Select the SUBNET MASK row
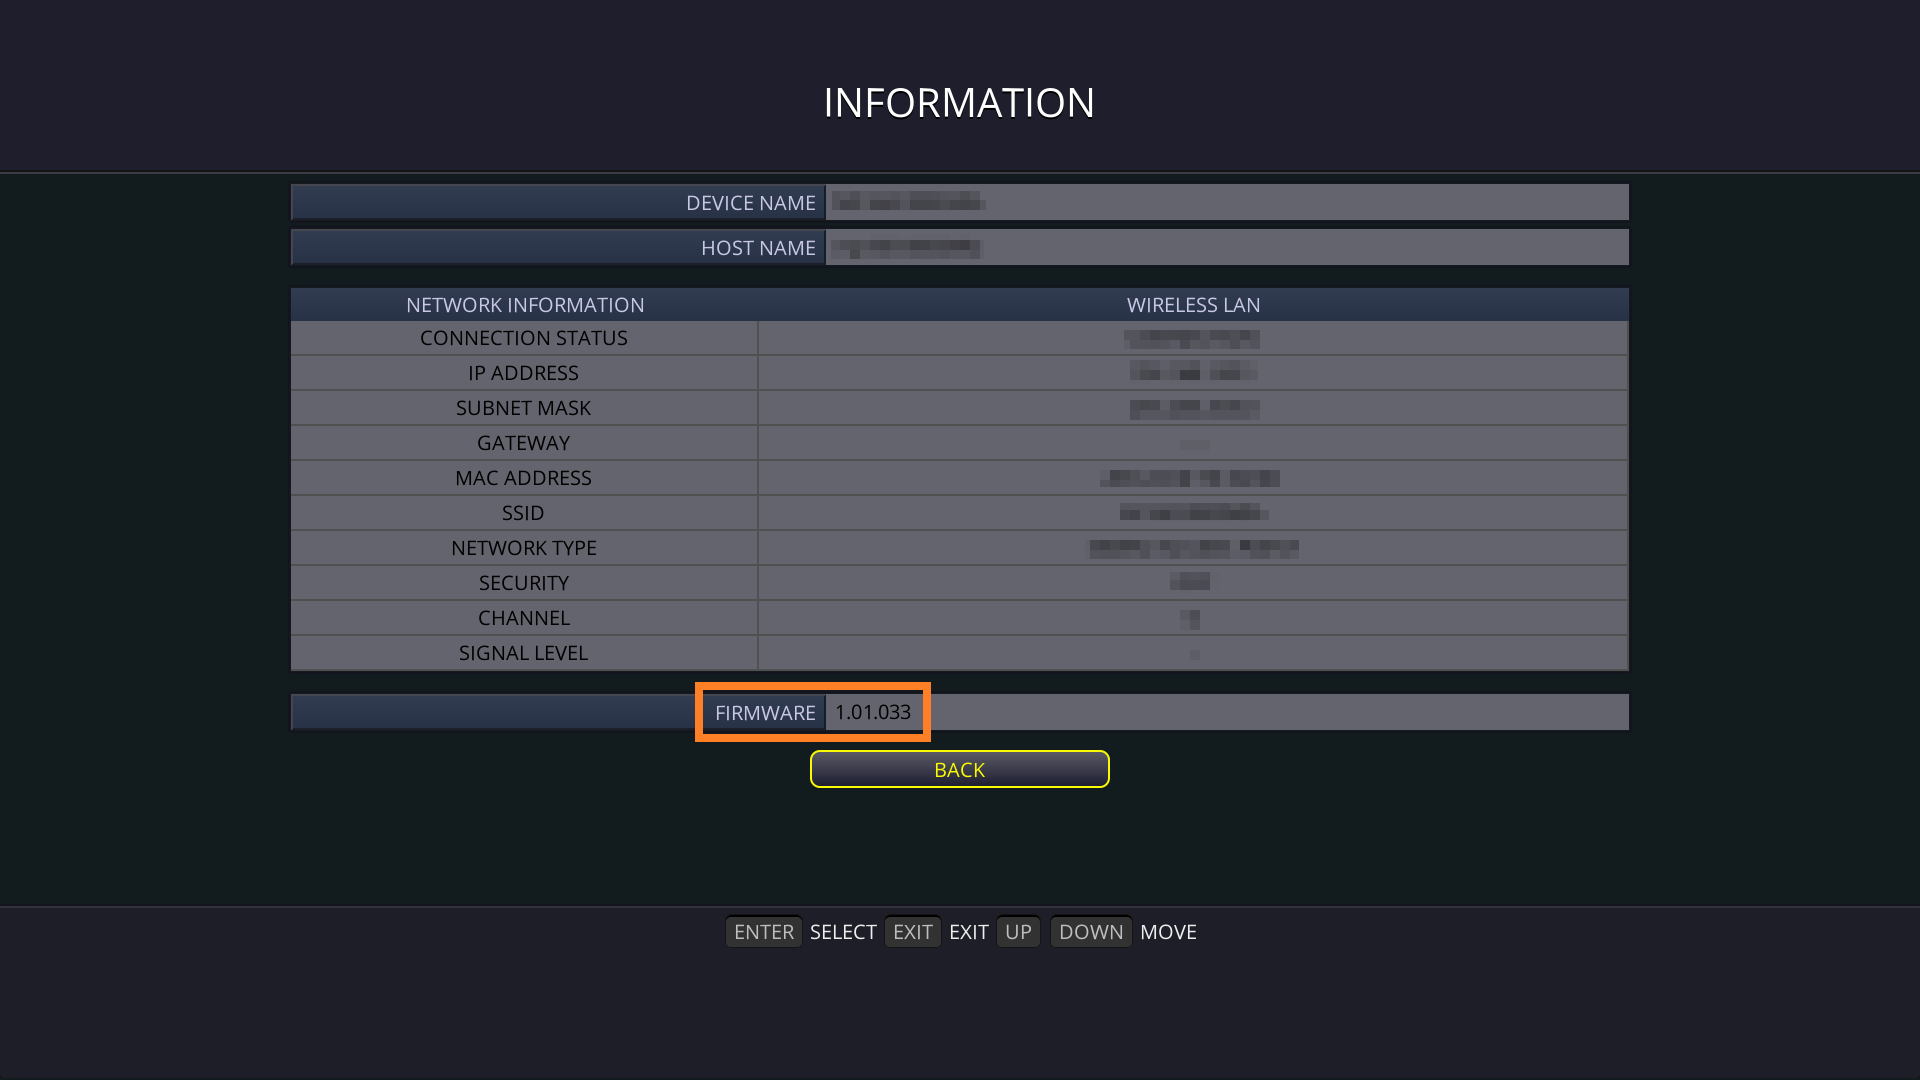Viewport: 1920px width, 1080px height. point(524,408)
